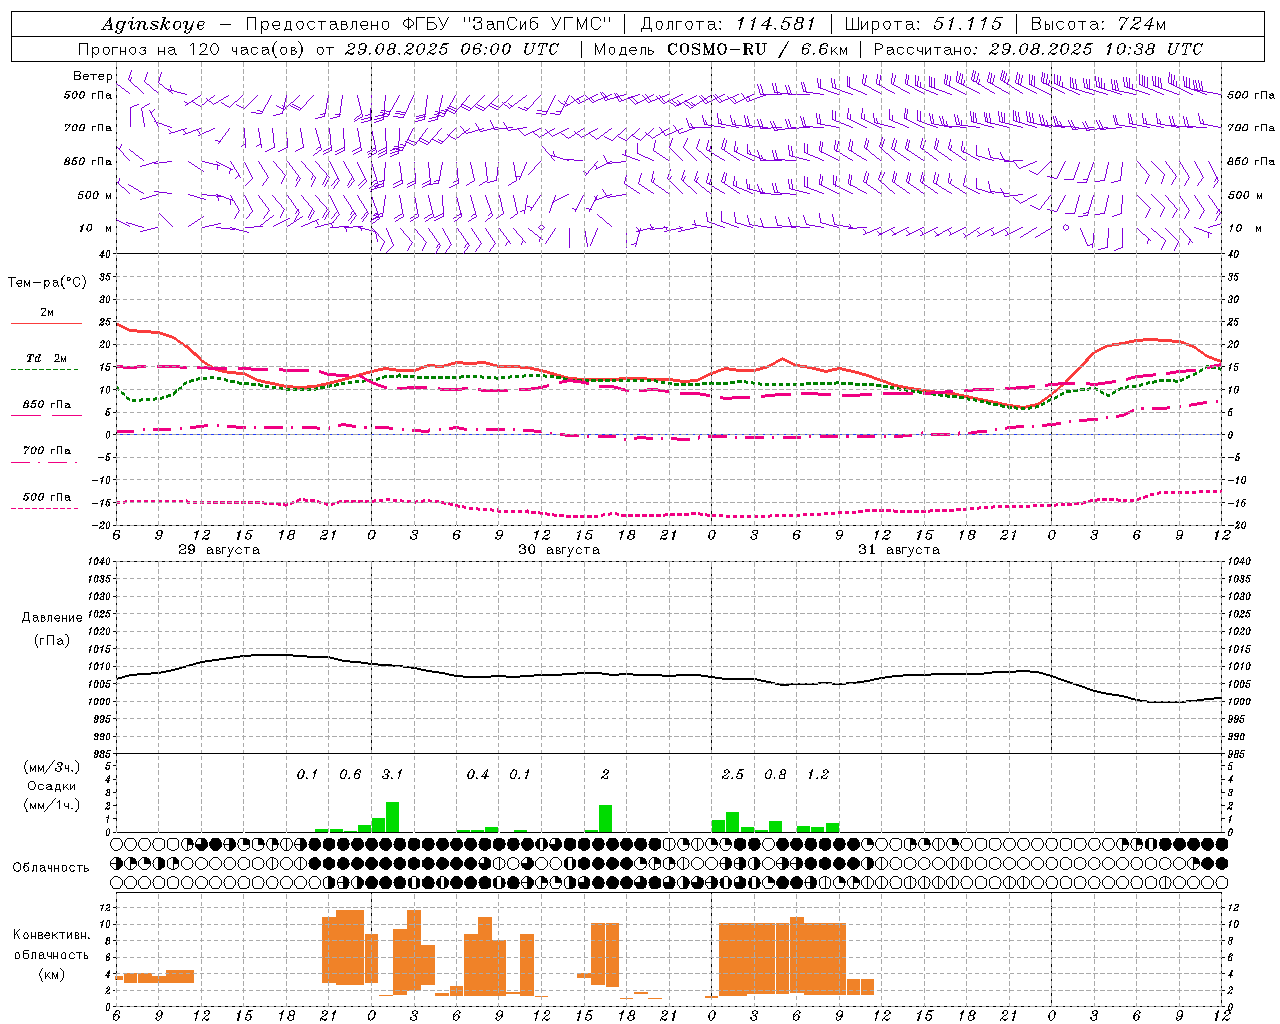This screenshot has width=1280, height=1024.
Task: Click the date label 30 августа
Action: coord(559,550)
